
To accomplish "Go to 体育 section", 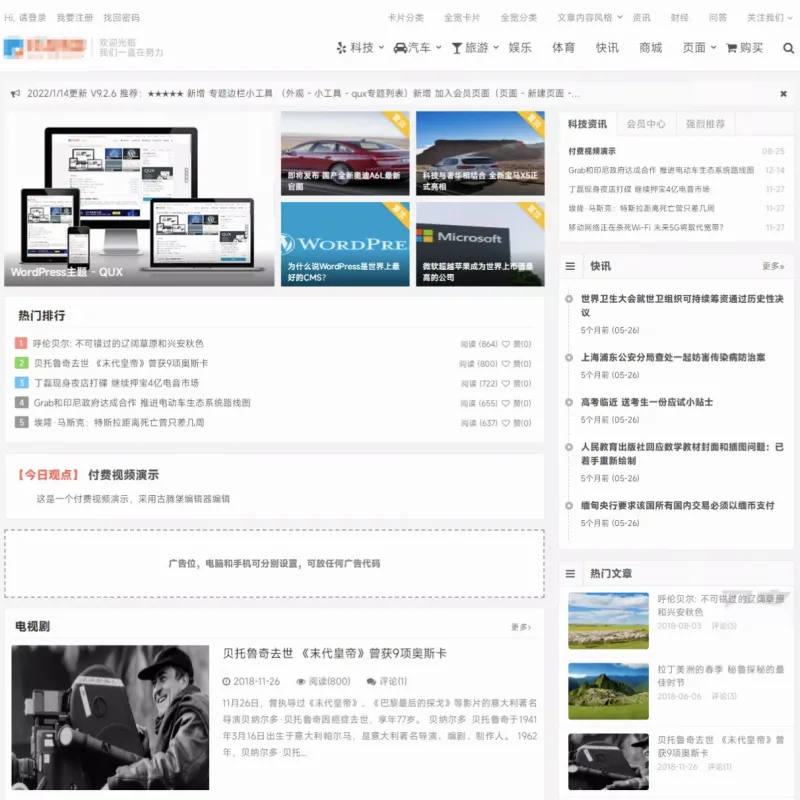I will click(x=563, y=48).
